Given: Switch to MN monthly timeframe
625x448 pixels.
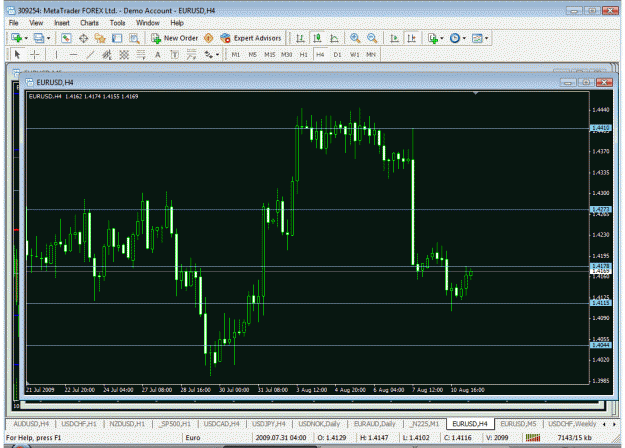Looking at the screenshot, I should coord(371,55).
